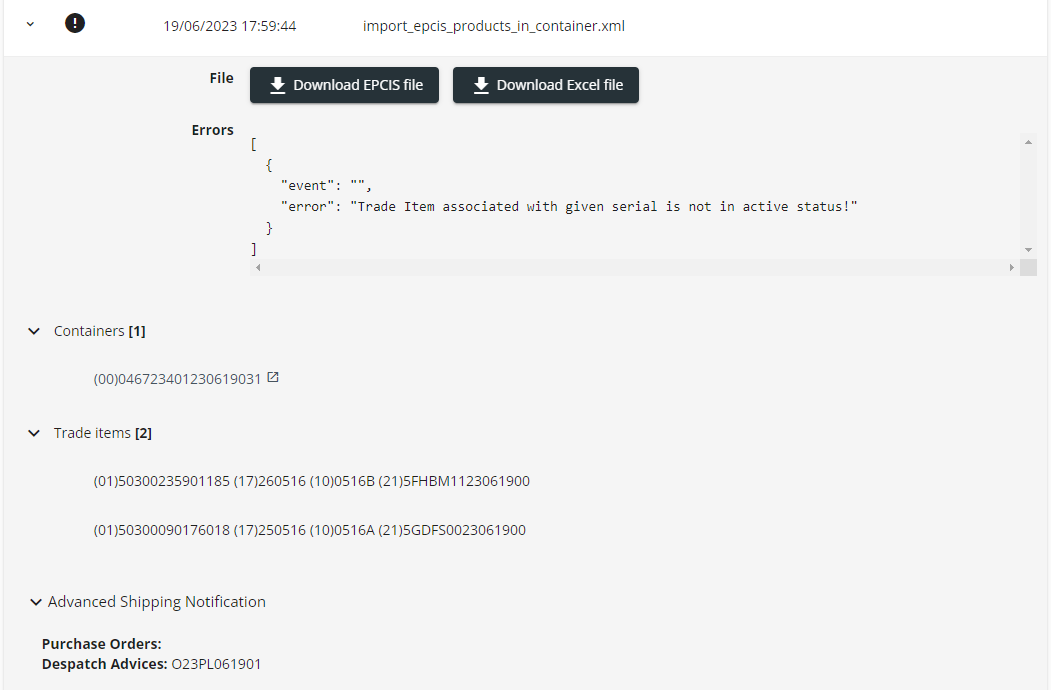Click the filename import_epcis_products_in_container.xml

(494, 25)
